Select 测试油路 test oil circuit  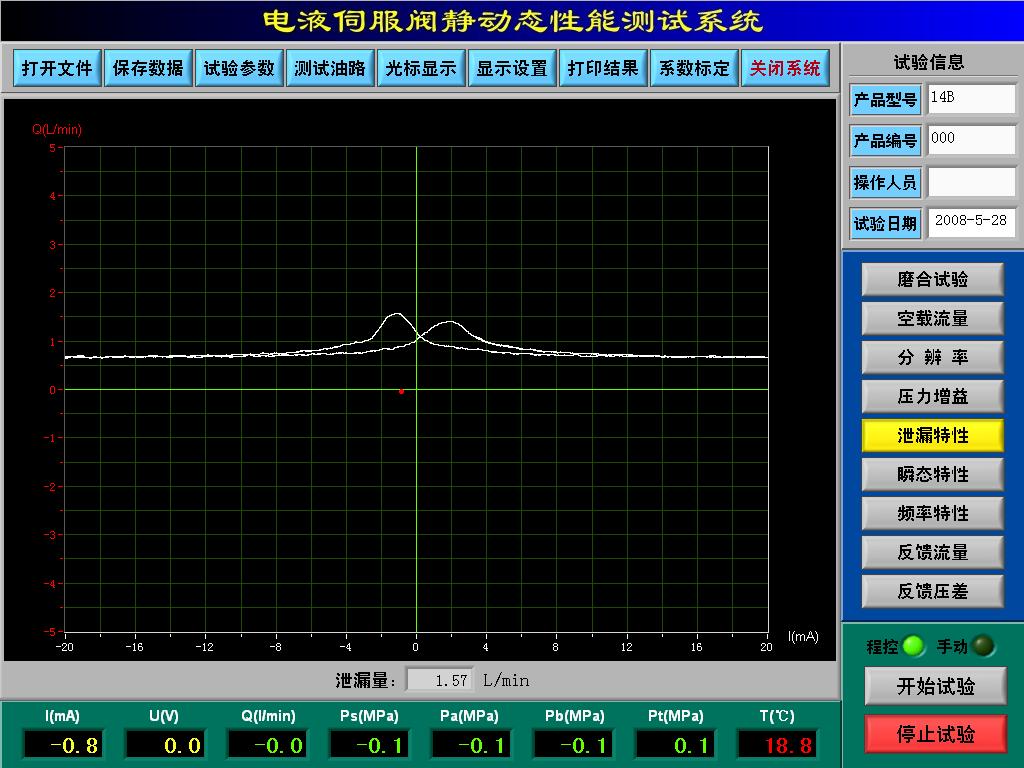[x=330, y=68]
